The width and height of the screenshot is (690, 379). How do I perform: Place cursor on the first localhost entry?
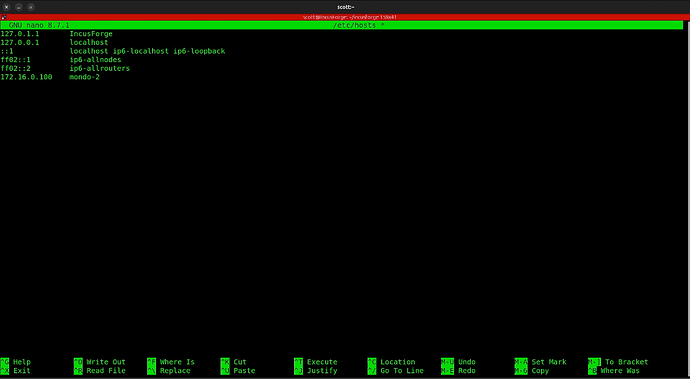(89, 43)
